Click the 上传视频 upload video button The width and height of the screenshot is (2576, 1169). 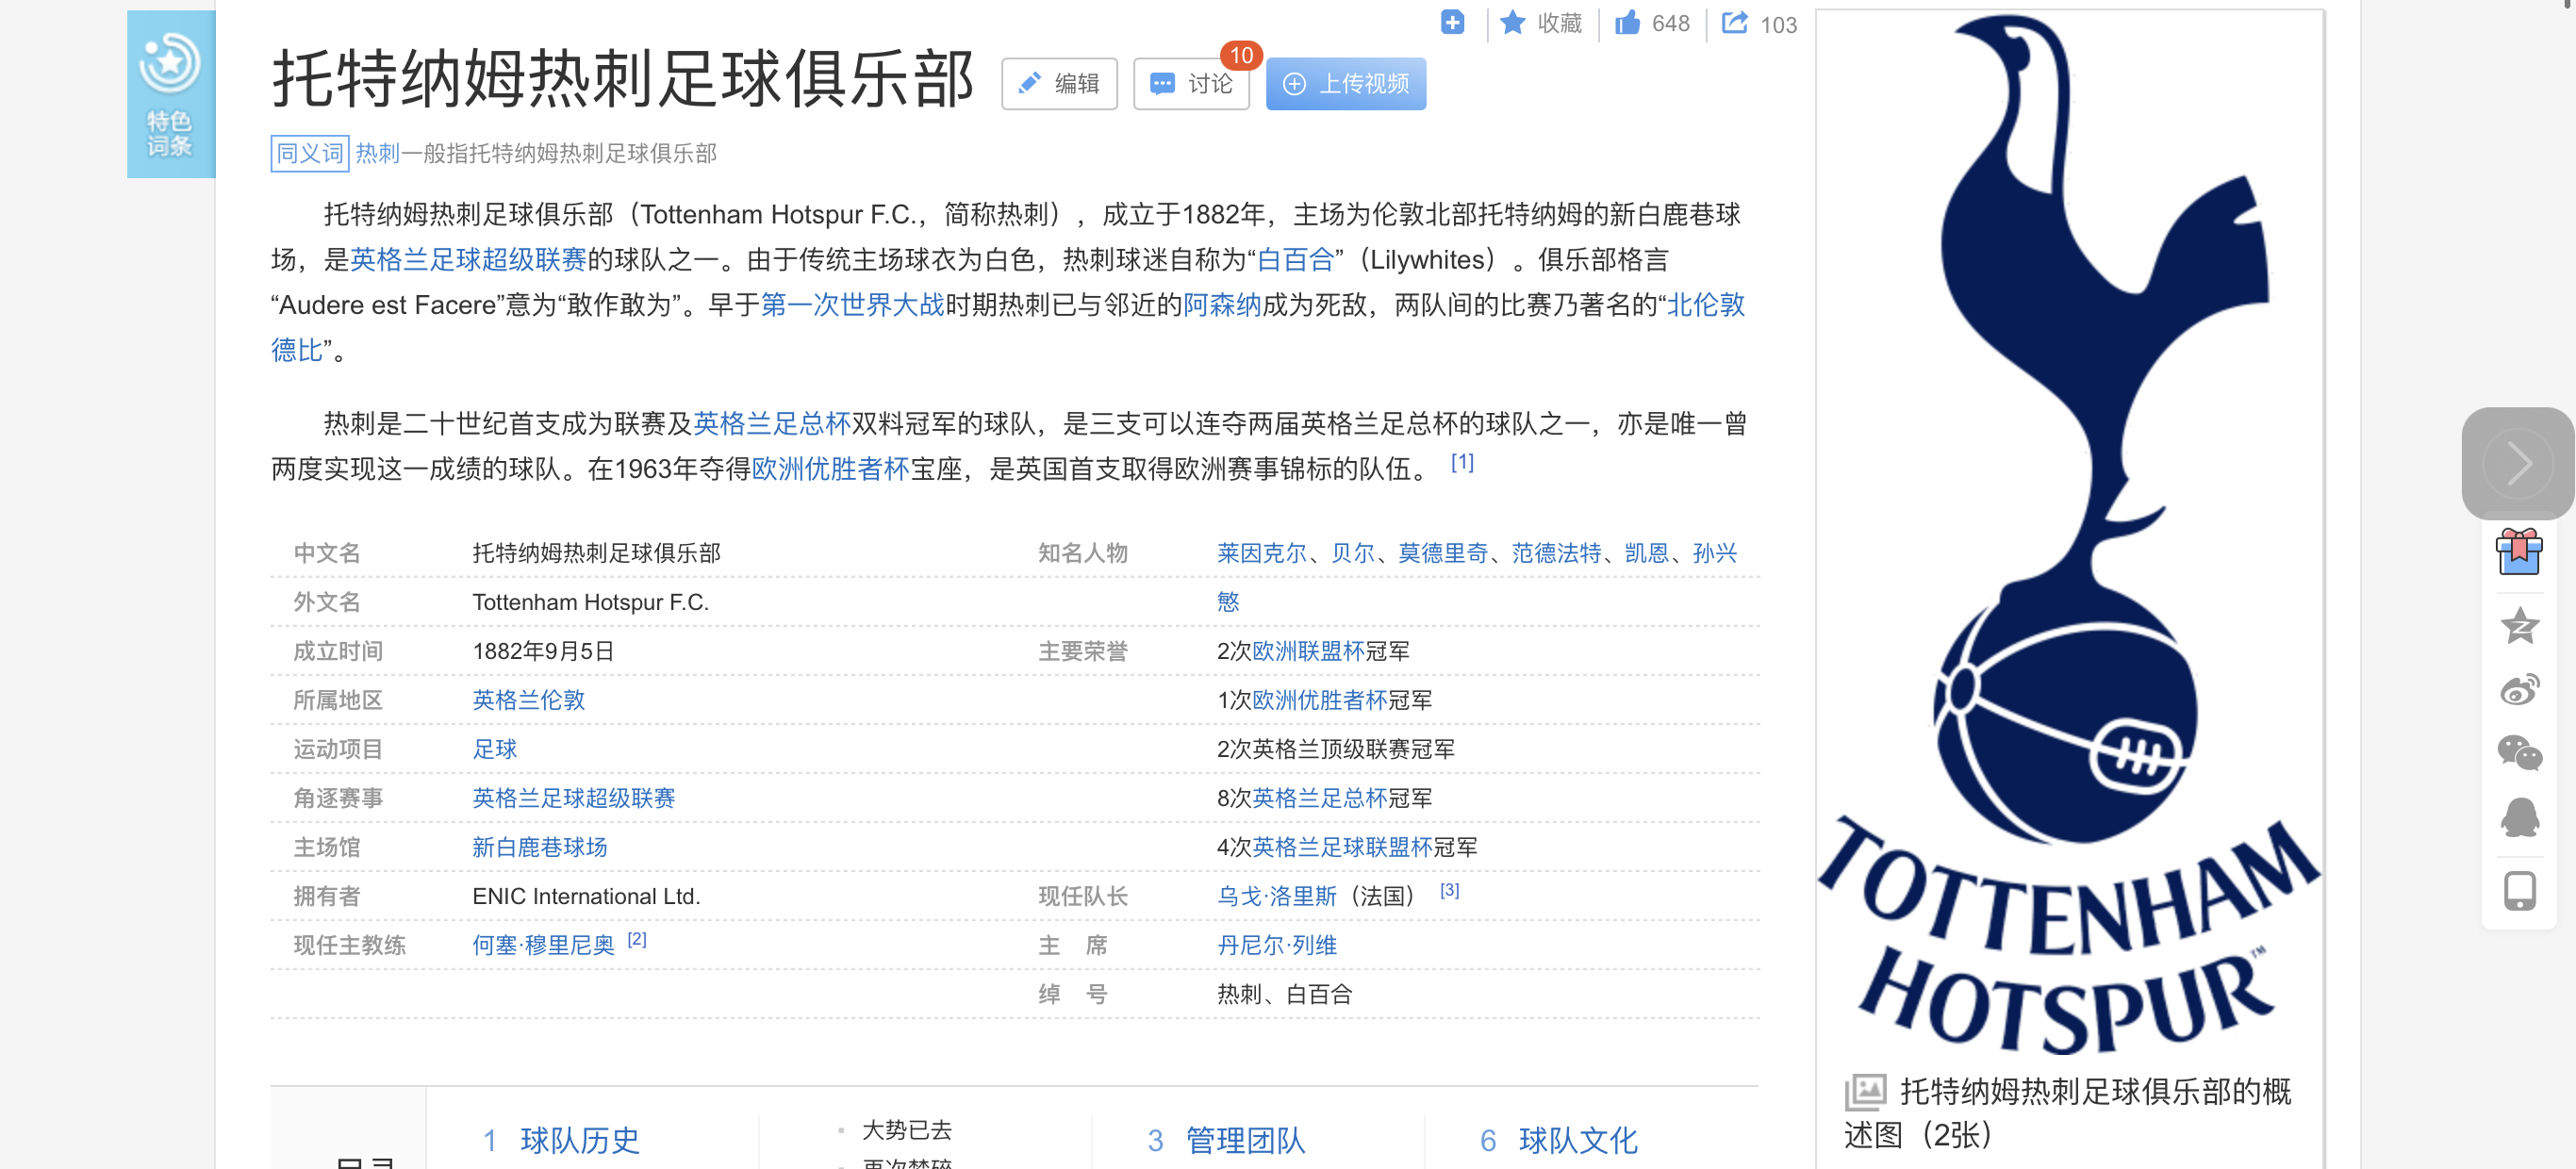click(1345, 84)
